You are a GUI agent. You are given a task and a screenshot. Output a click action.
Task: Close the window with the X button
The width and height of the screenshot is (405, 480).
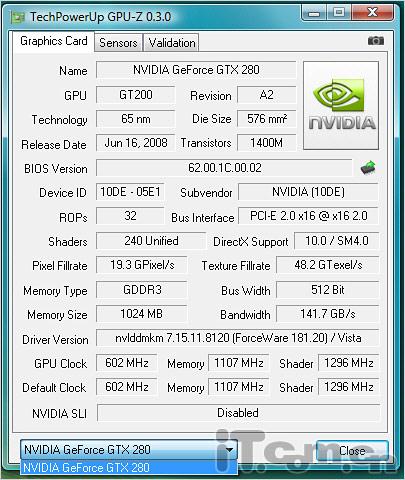[373, 13]
